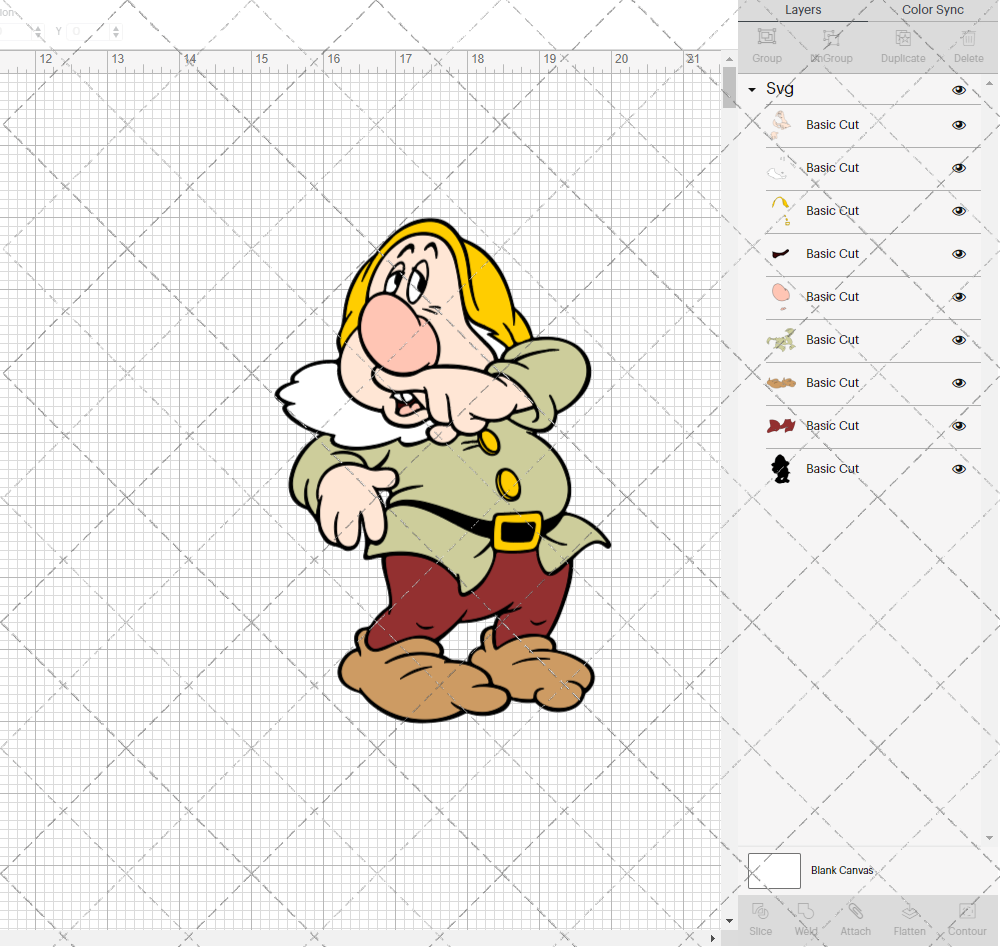
Task: Collapse the Svg layer group
Action: click(752, 90)
